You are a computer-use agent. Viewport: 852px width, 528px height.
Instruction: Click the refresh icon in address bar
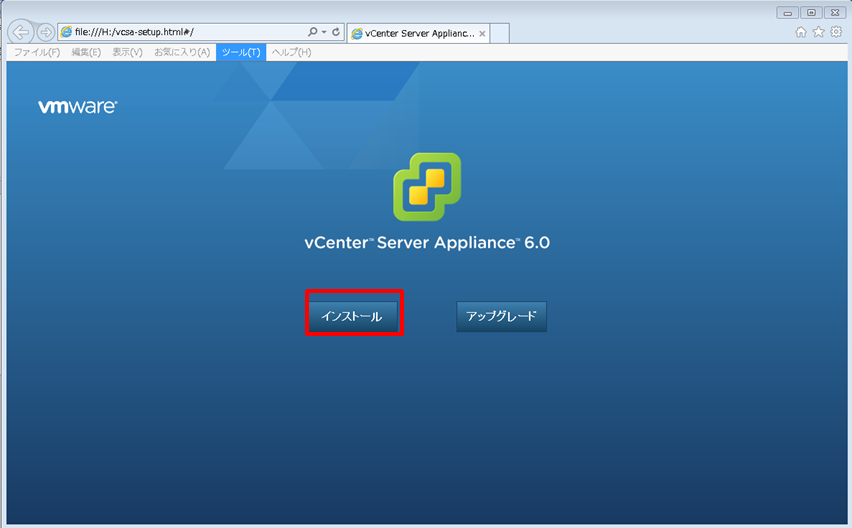point(336,32)
